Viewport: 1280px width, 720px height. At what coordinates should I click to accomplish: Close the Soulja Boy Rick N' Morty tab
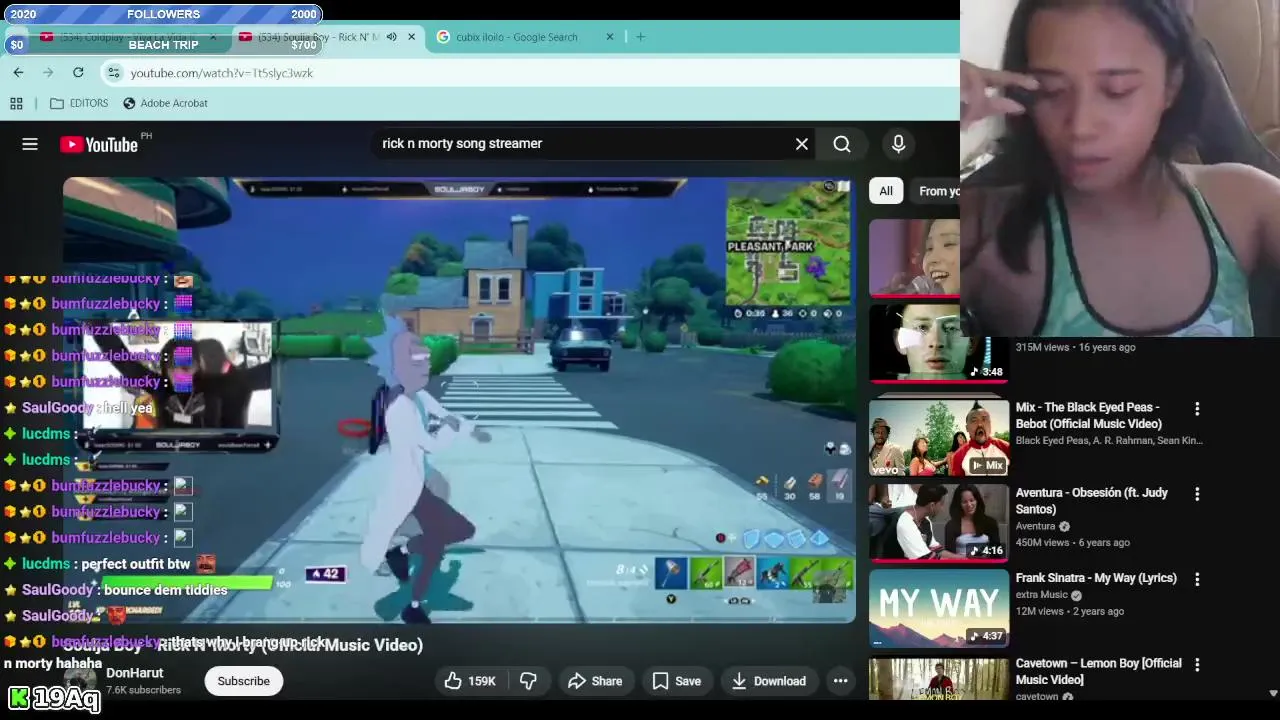[411, 37]
